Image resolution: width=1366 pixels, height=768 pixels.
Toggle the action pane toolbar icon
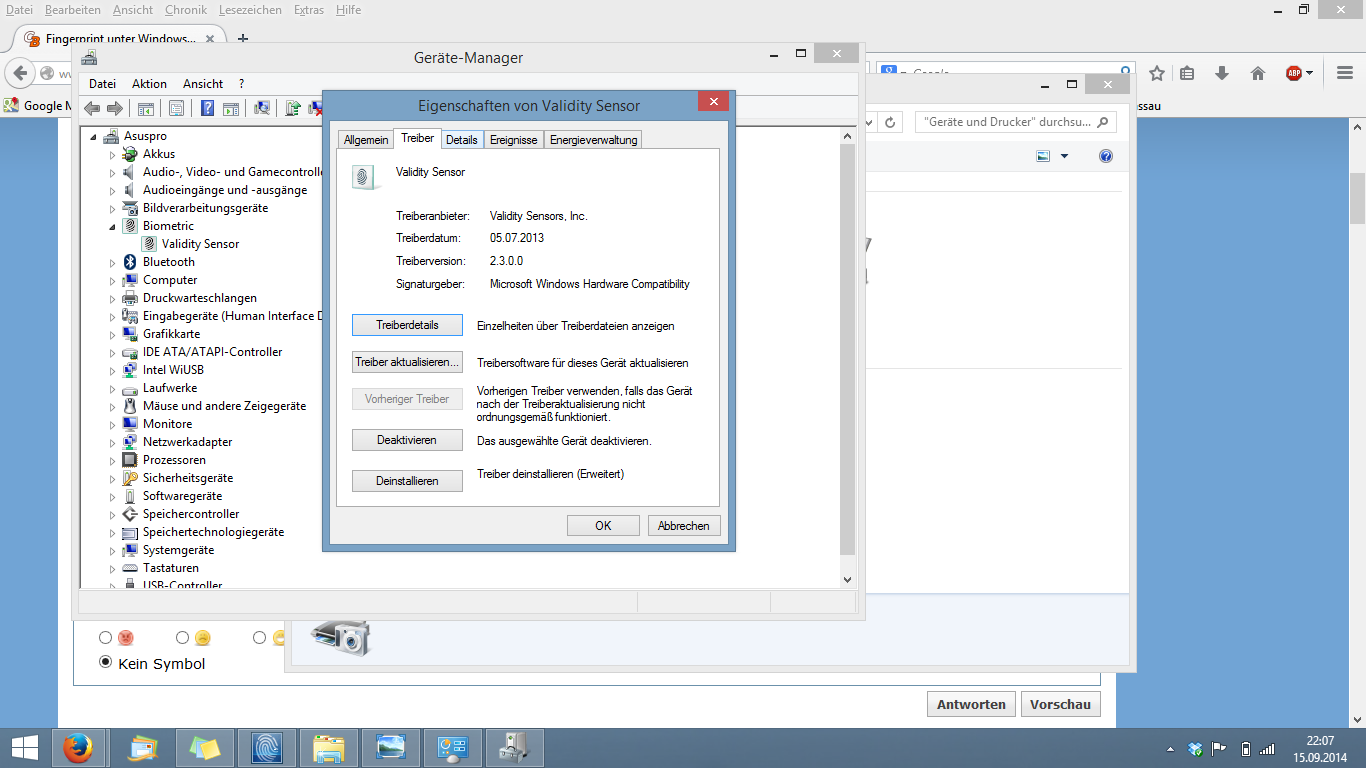click(230, 108)
